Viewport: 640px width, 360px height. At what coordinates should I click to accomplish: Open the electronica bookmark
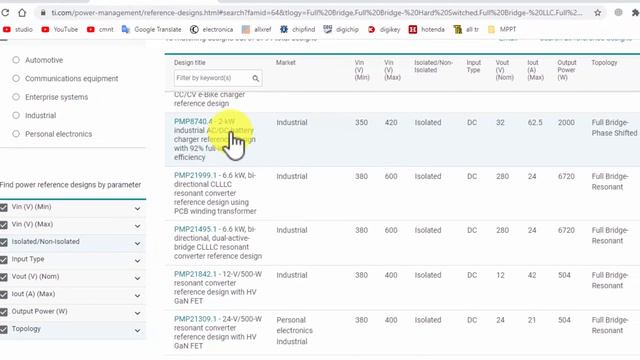pyautogui.click(x=211, y=29)
